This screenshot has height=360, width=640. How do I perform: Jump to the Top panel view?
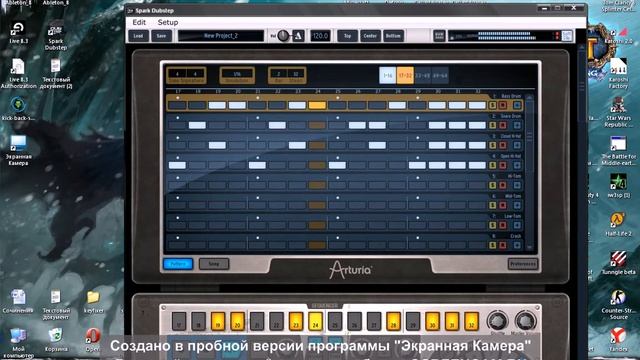347,36
